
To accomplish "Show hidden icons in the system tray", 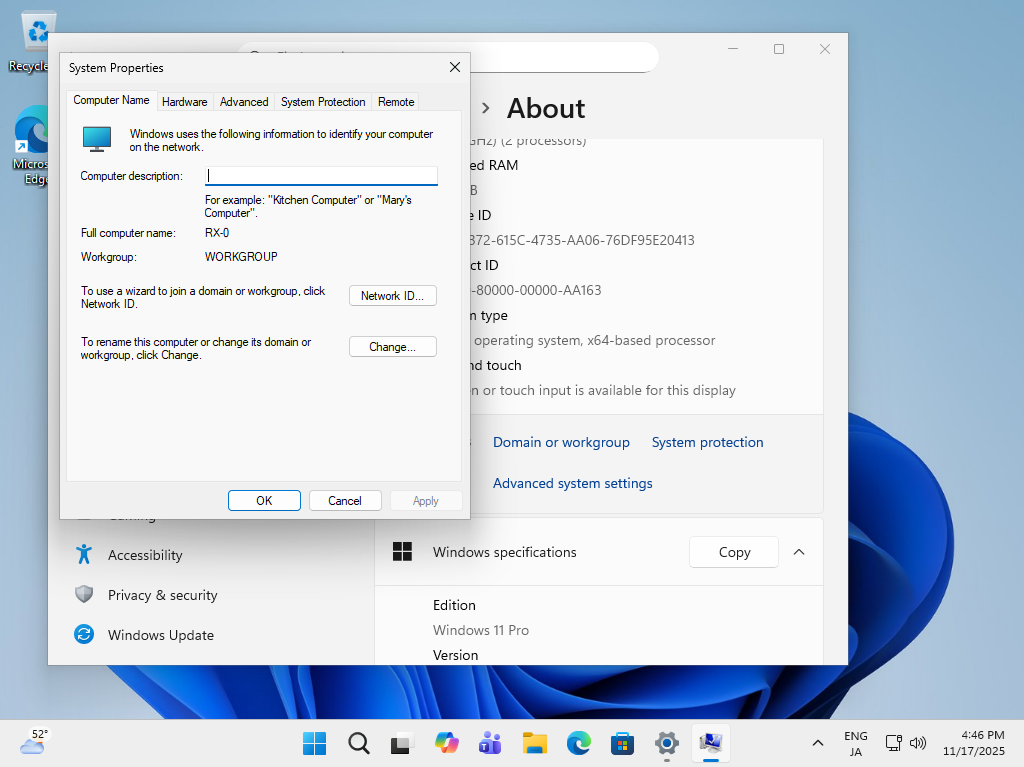I will (818, 743).
